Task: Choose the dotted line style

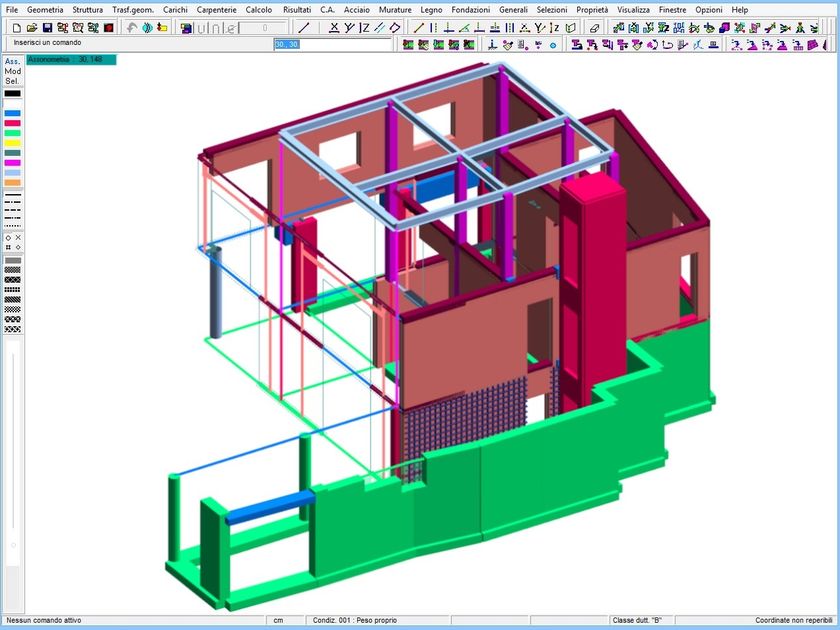Action: (12, 226)
